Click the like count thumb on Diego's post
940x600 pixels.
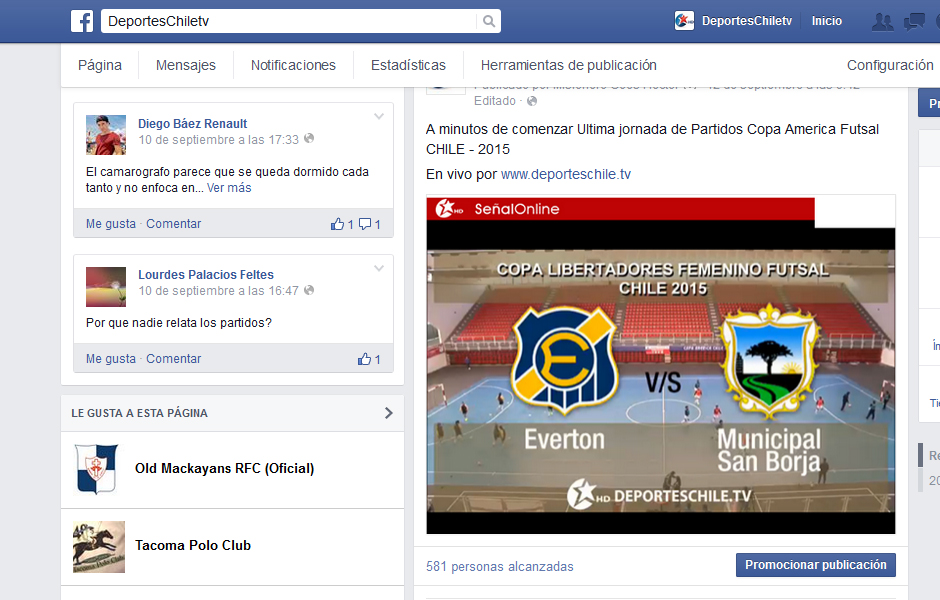(337, 224)
